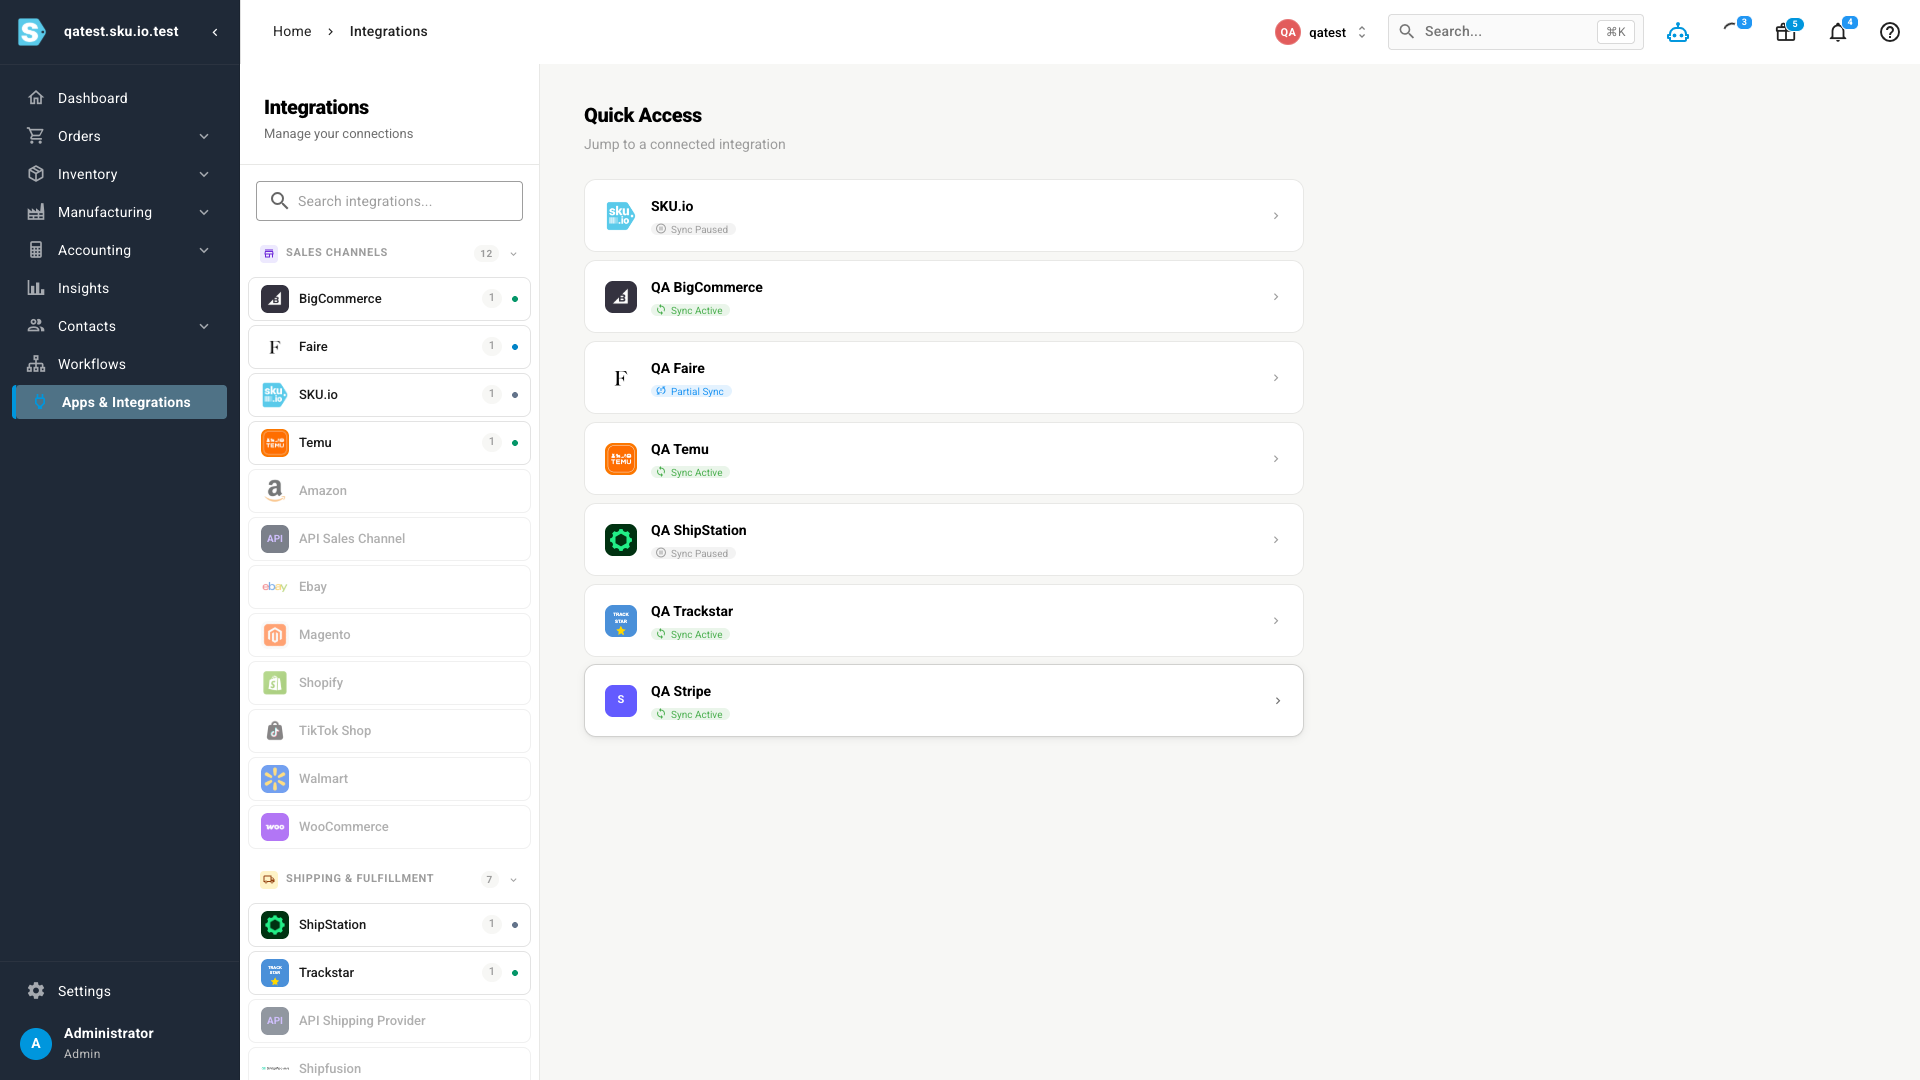
Task: Click the Sync Active badge on QA Stripe
Action: coord(690,715)
